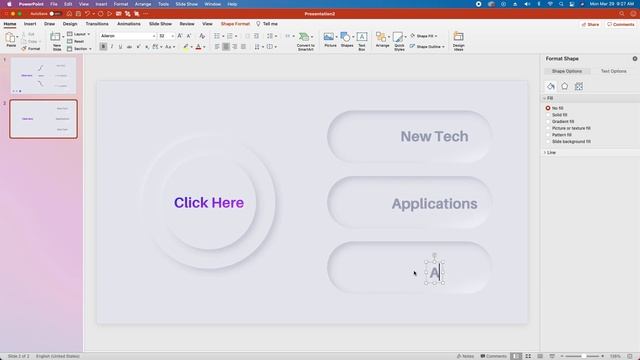Open Design Ideas pane
This screenshot has height=360, width=640.
pyautogui.click(x=458, y=41)
